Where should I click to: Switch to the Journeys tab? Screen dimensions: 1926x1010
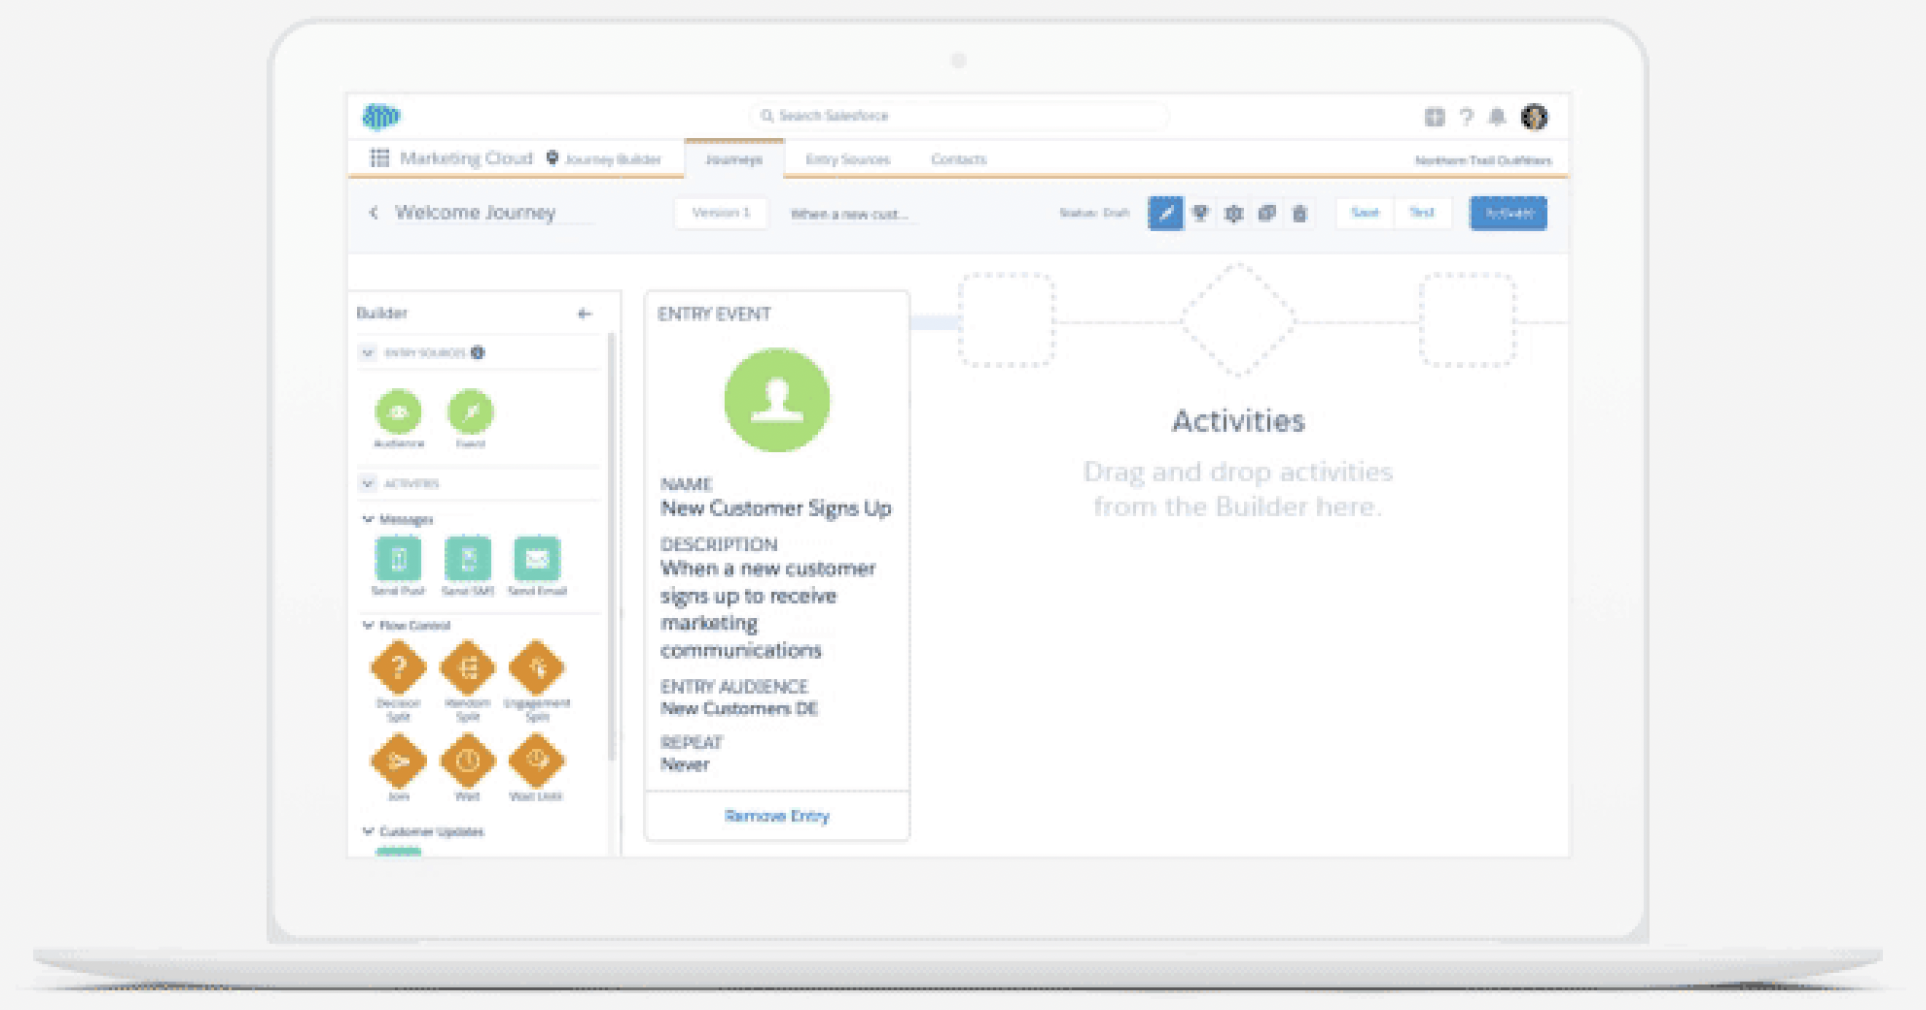coord(734,159)
